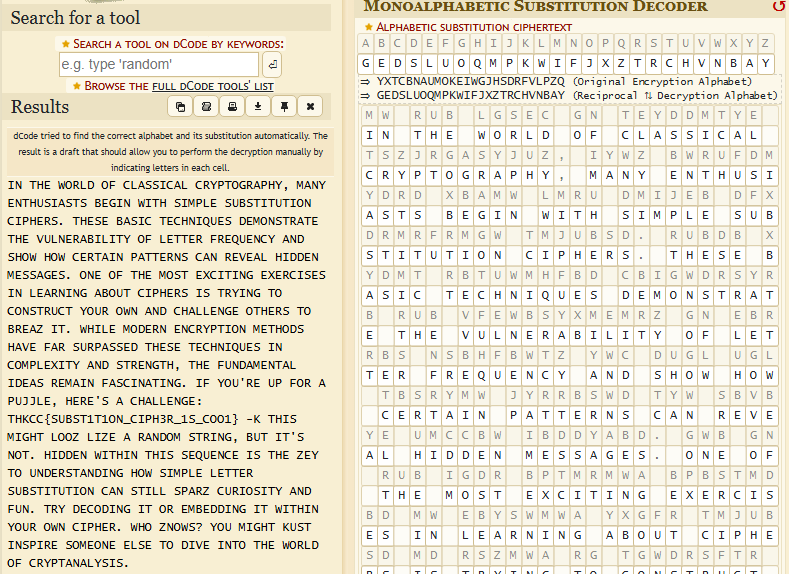The width and height of the screenshot is (789, 574).
Task: Select the substitution input under header A
Action: tap(366, 64)
